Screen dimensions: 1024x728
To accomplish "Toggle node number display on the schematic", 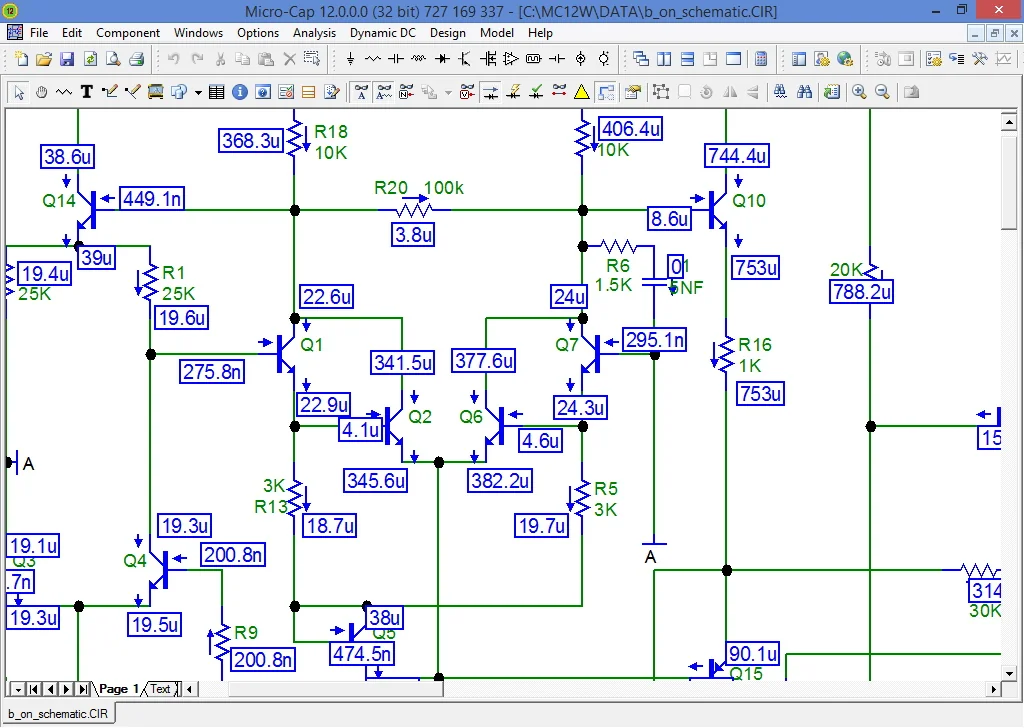I will coord(406,92).
